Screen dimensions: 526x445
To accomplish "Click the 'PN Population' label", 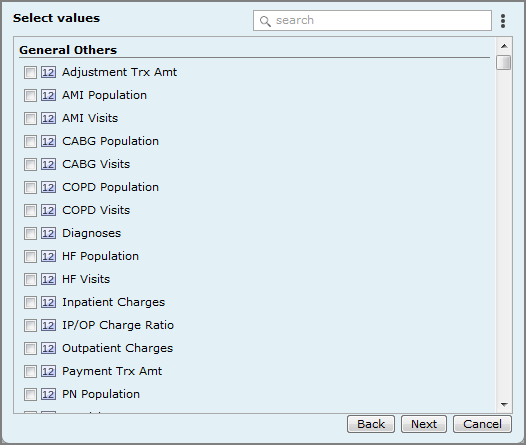I will click(x=101, y=394).
